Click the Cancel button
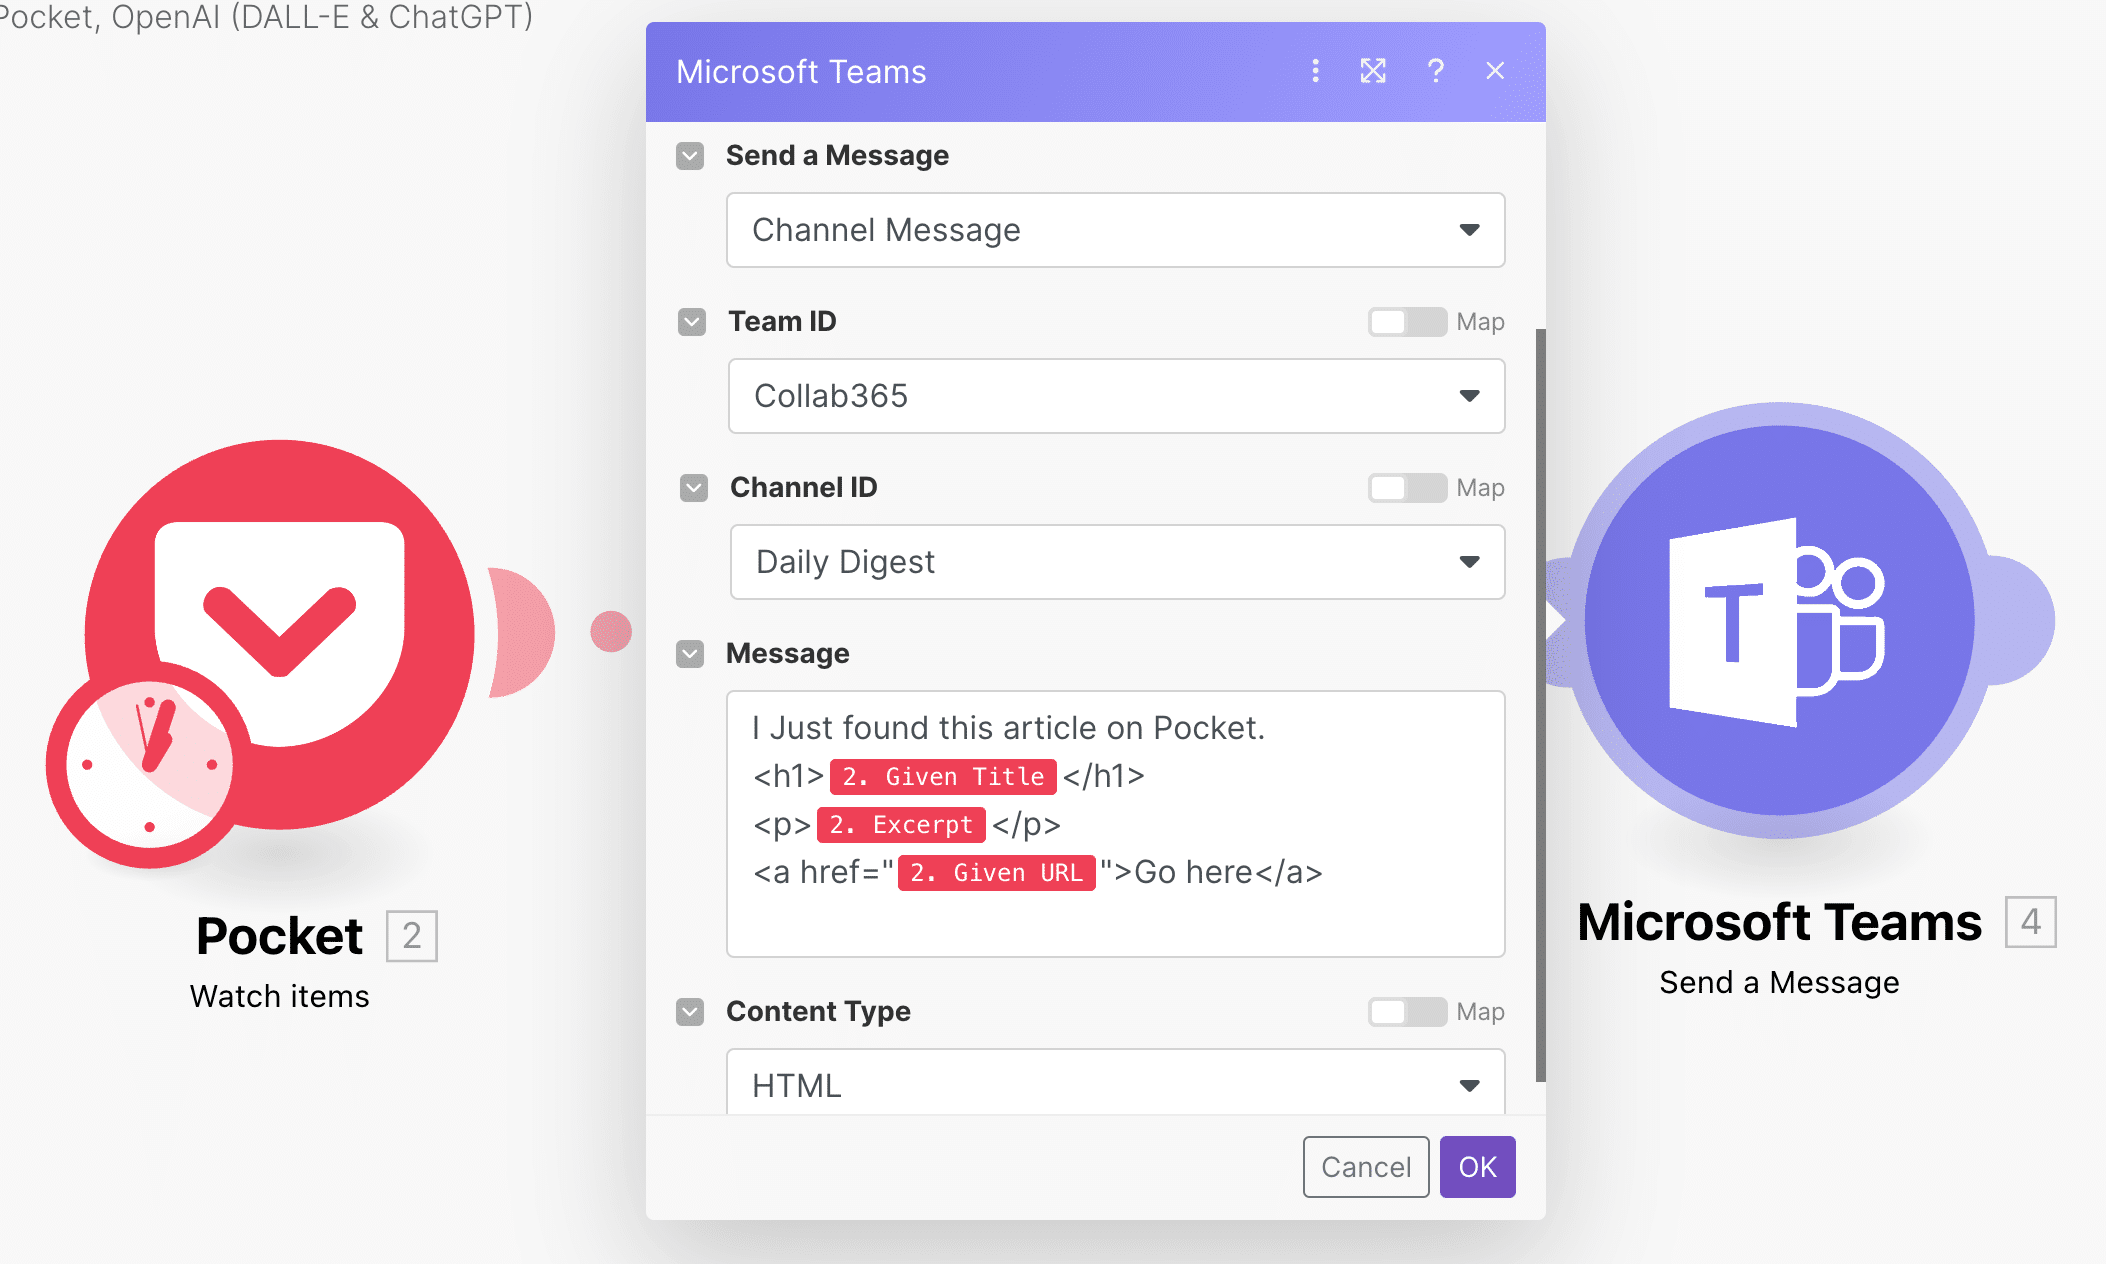The height and width of the screenshot is (1264, 2106). pos(1365,1167)
